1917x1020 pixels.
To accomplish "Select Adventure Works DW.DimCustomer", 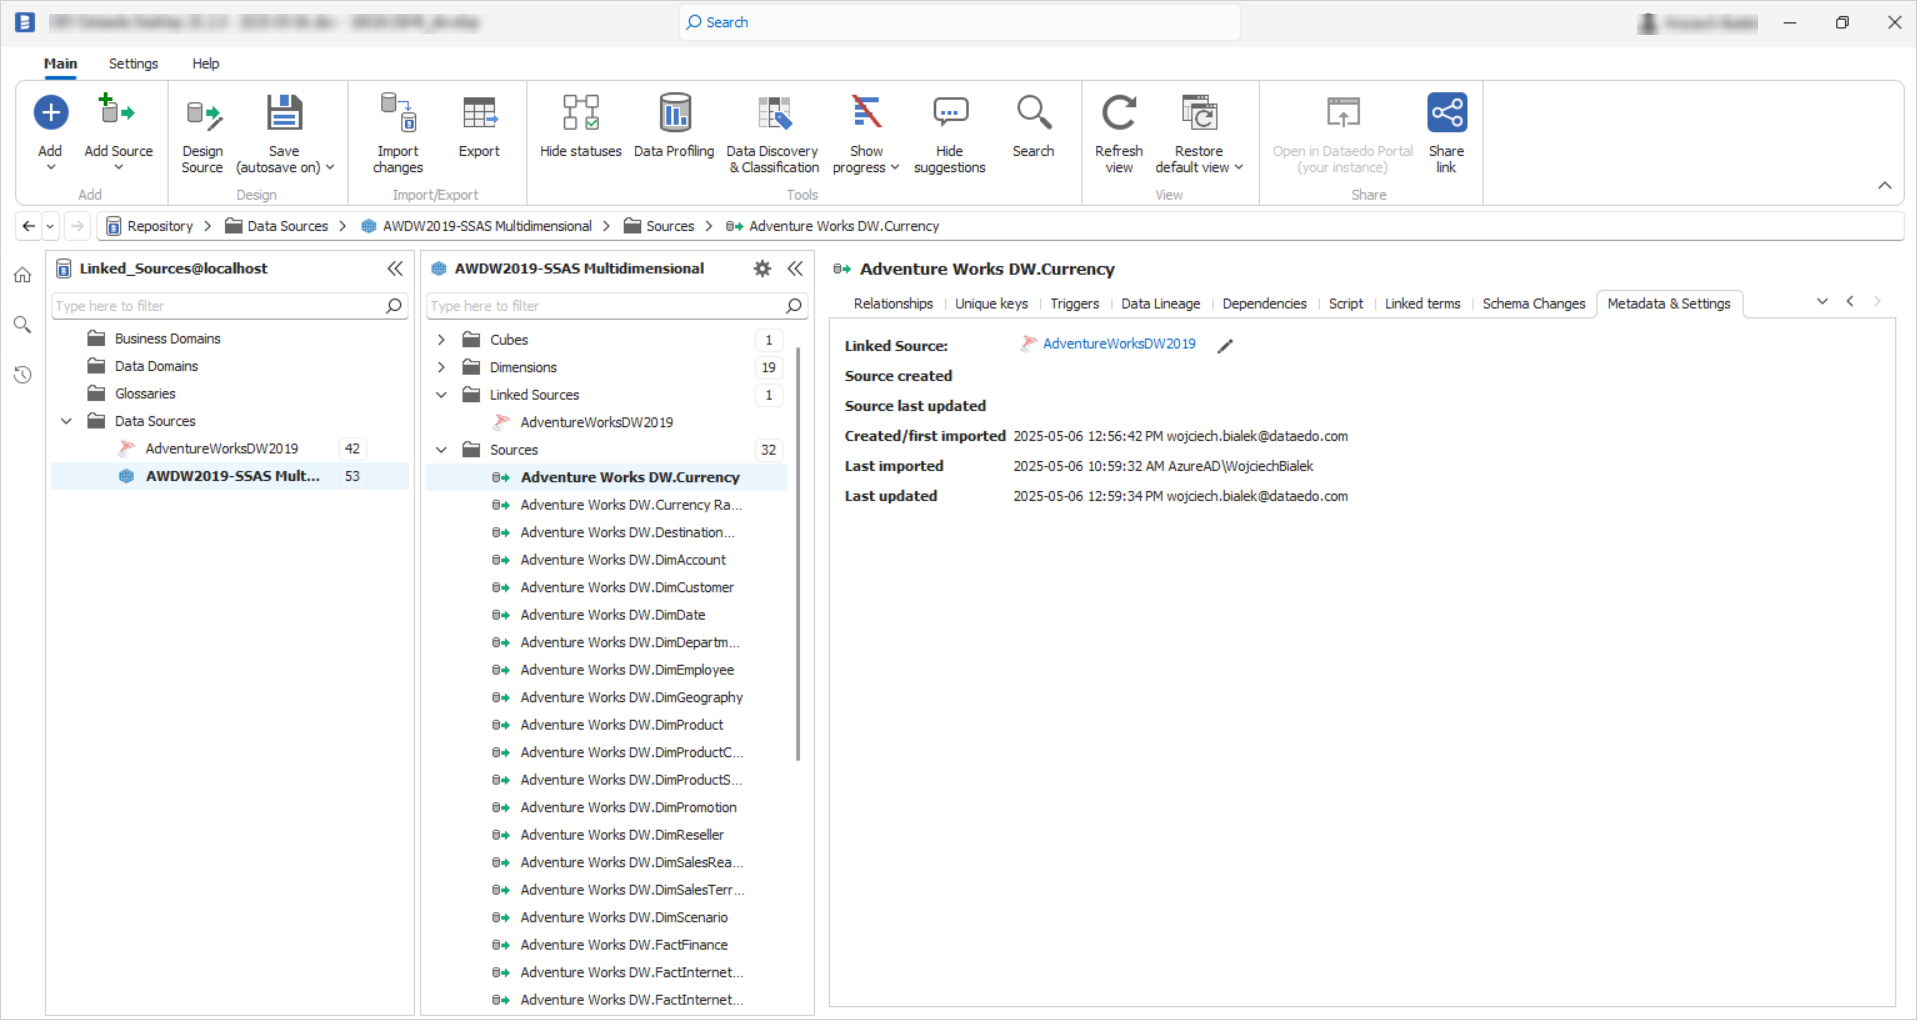I will click(627, 588).
